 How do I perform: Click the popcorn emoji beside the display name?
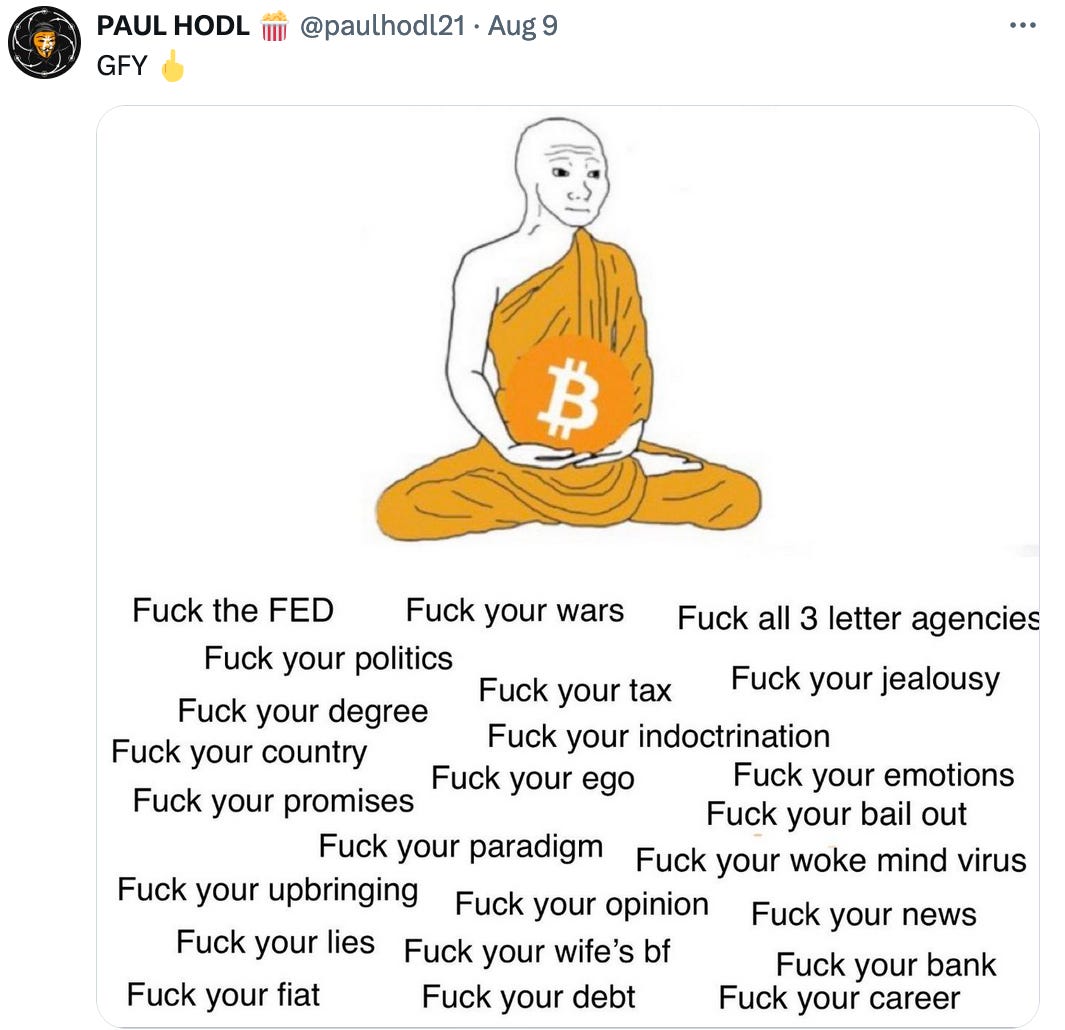pyautogui.click(x=274, y=26)
